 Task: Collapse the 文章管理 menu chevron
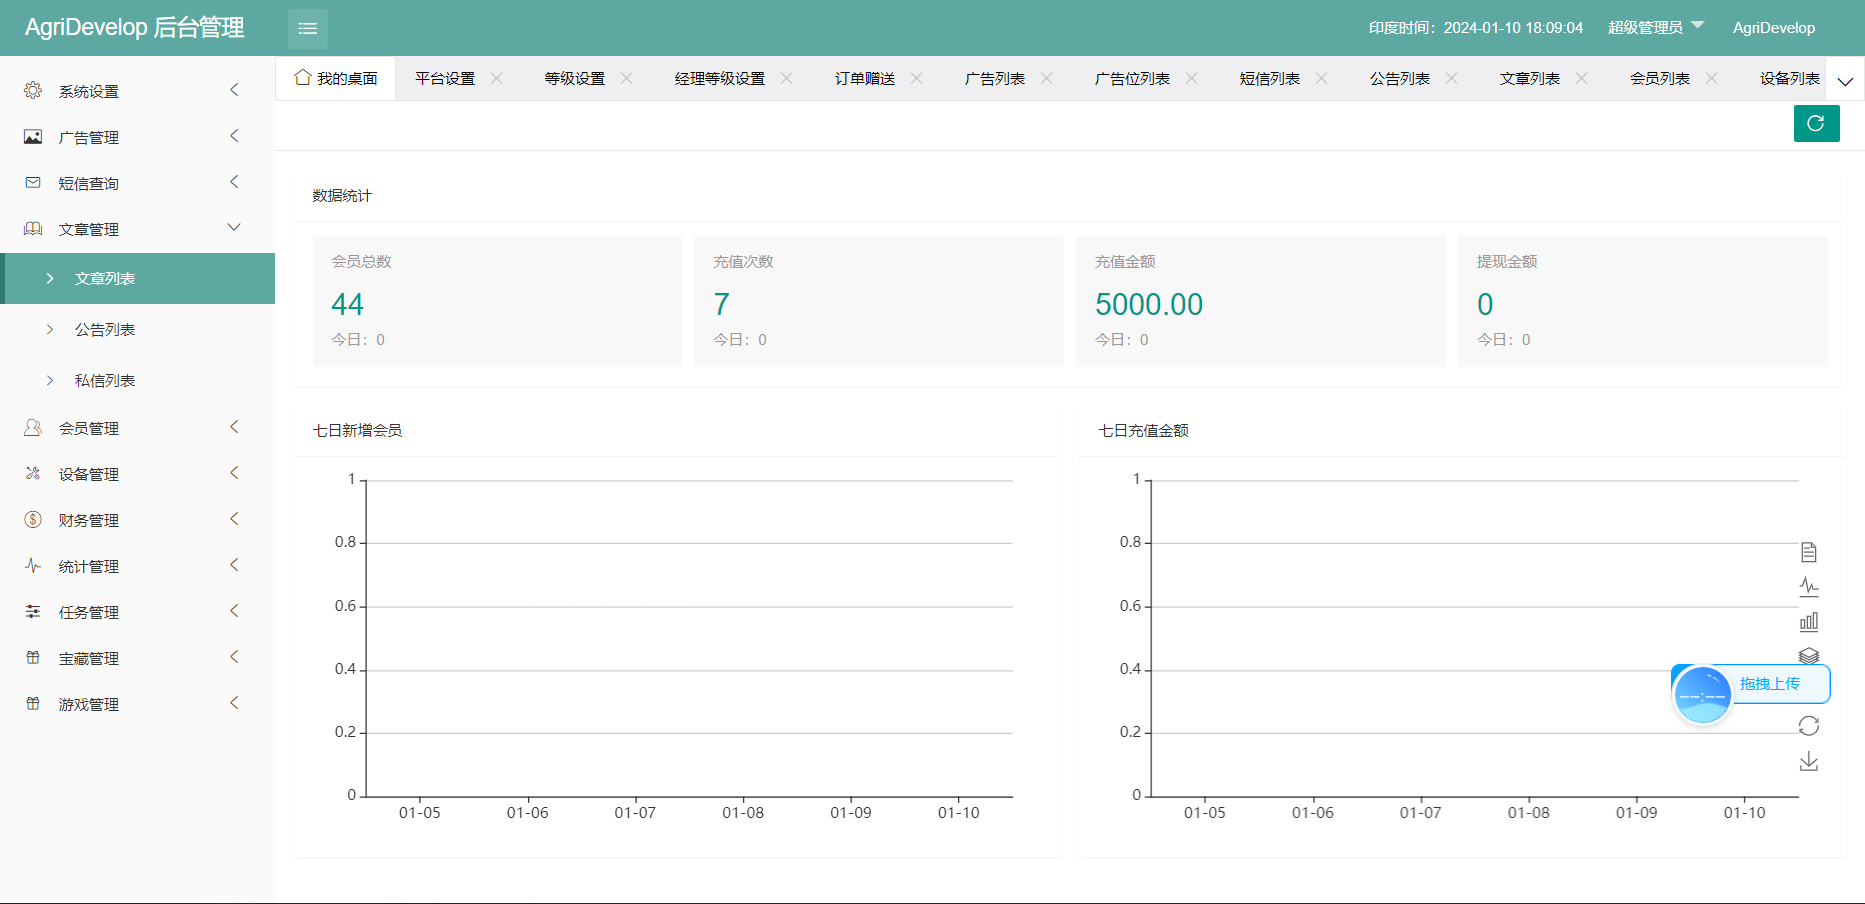tap(234, 228)
